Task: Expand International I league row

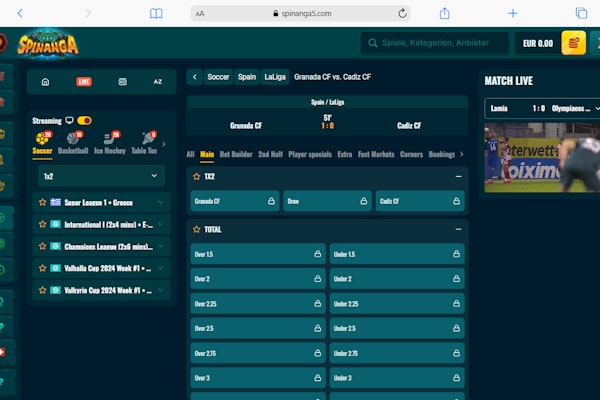Action: click(161, 224)
